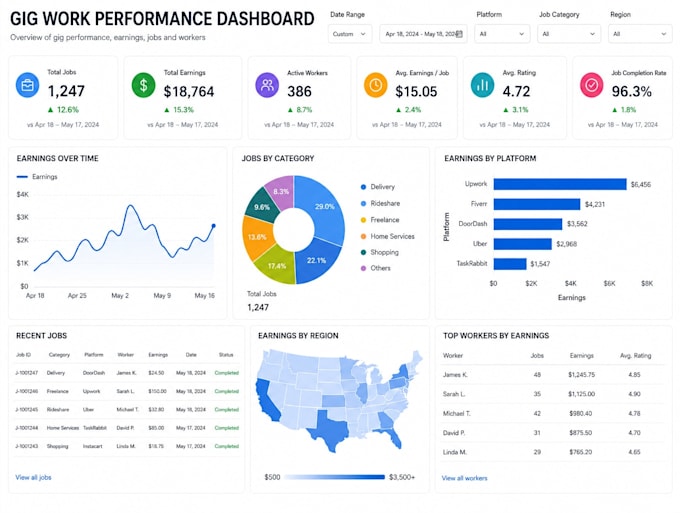Click Michael T. in Top Workers table
680x513 pixels.
point(456,414)
